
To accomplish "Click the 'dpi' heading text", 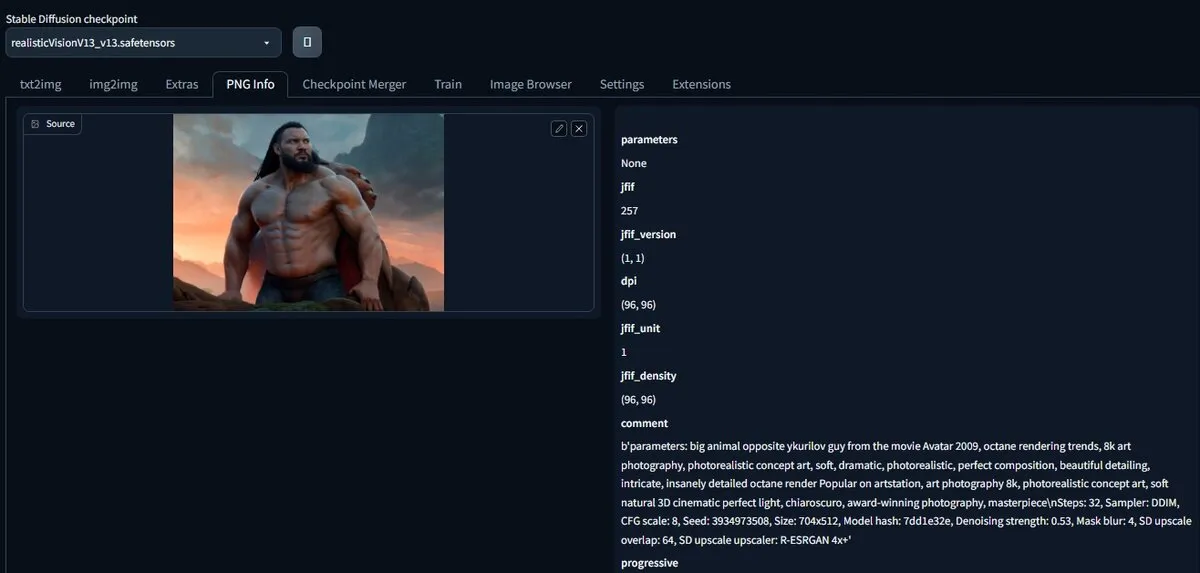I will coord(629,282).
